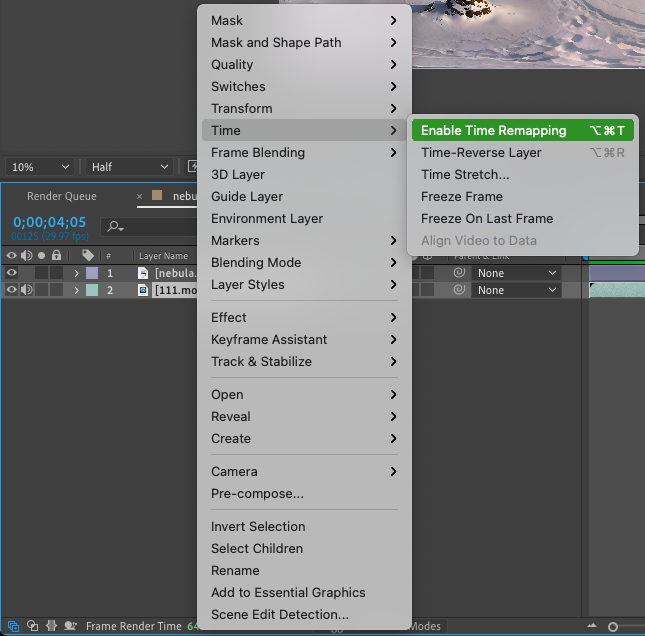Screen dimensions: 645x636
Task: Click the lock column header icon
Action: tap(56, 255)
